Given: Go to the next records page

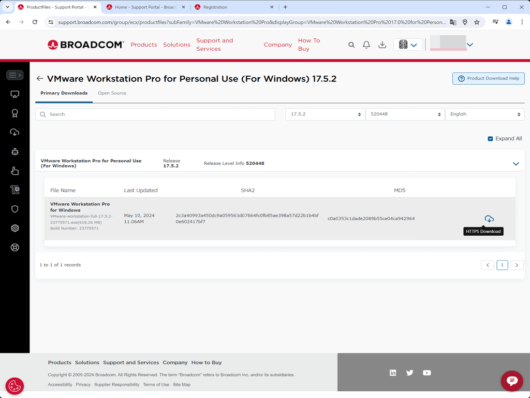Looking at the screenshot, I should (x=516, y=265).
